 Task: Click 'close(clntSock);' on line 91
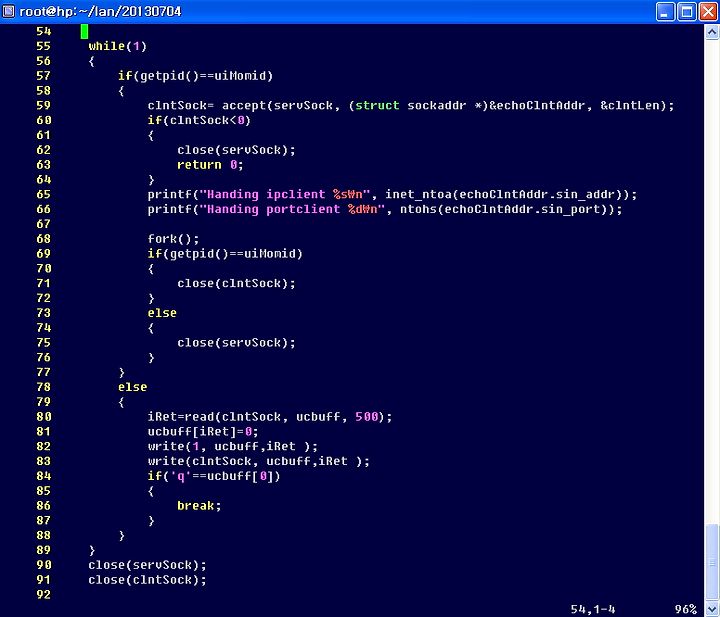pos(147,580)
